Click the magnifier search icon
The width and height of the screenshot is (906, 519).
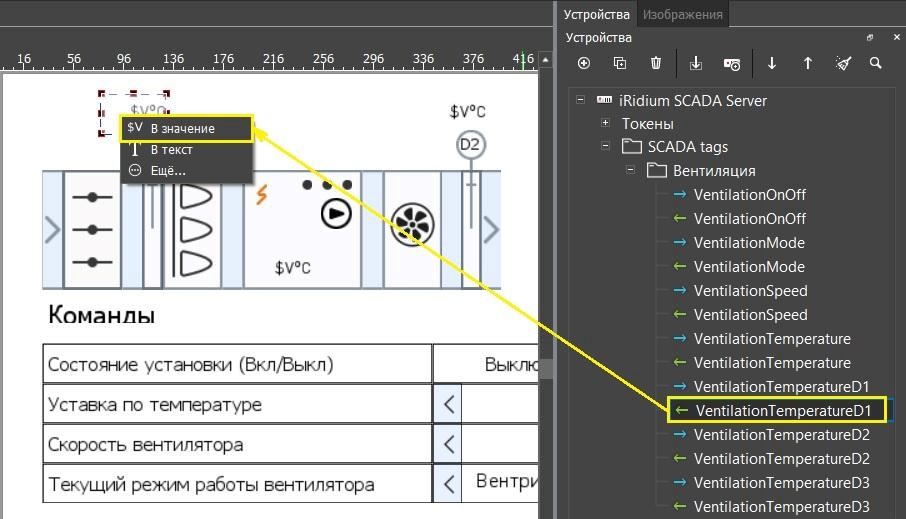pos(876,63)
